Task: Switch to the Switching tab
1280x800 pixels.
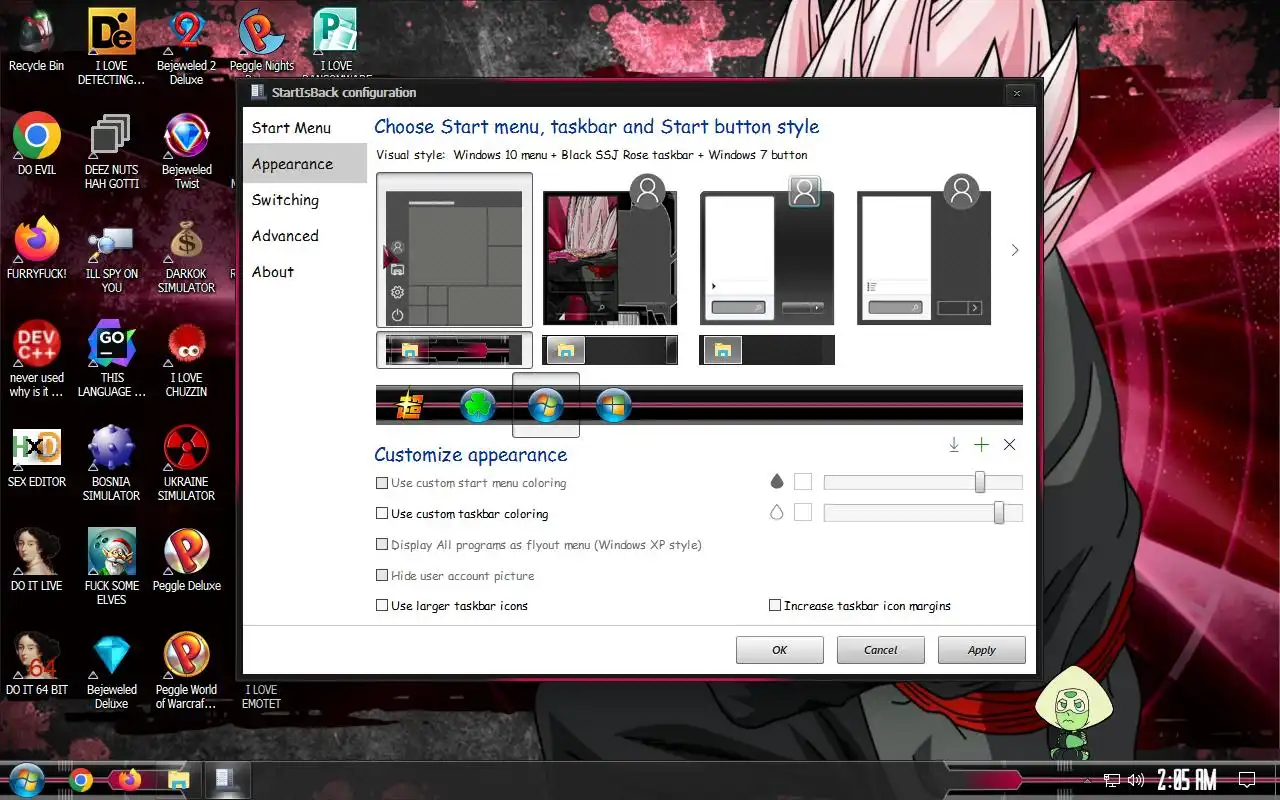Action: click(285, 200)
